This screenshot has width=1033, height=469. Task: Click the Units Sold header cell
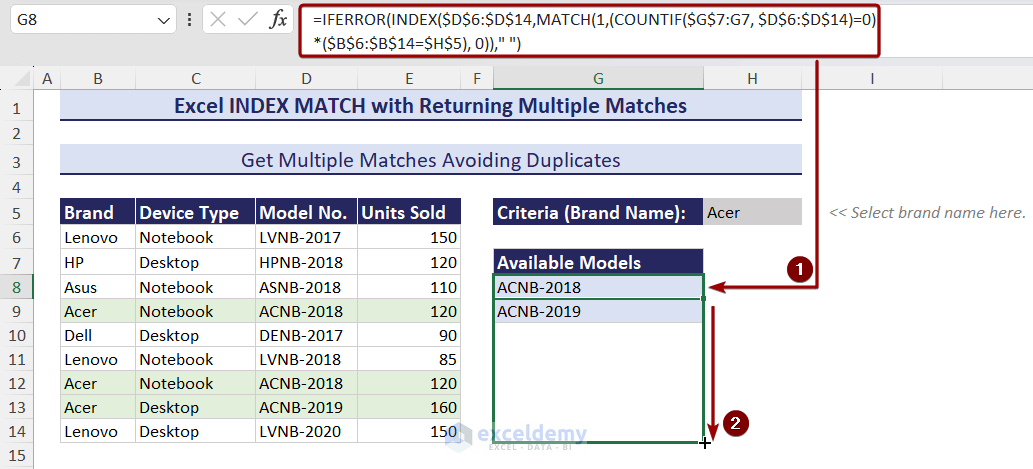click(409, 212)
